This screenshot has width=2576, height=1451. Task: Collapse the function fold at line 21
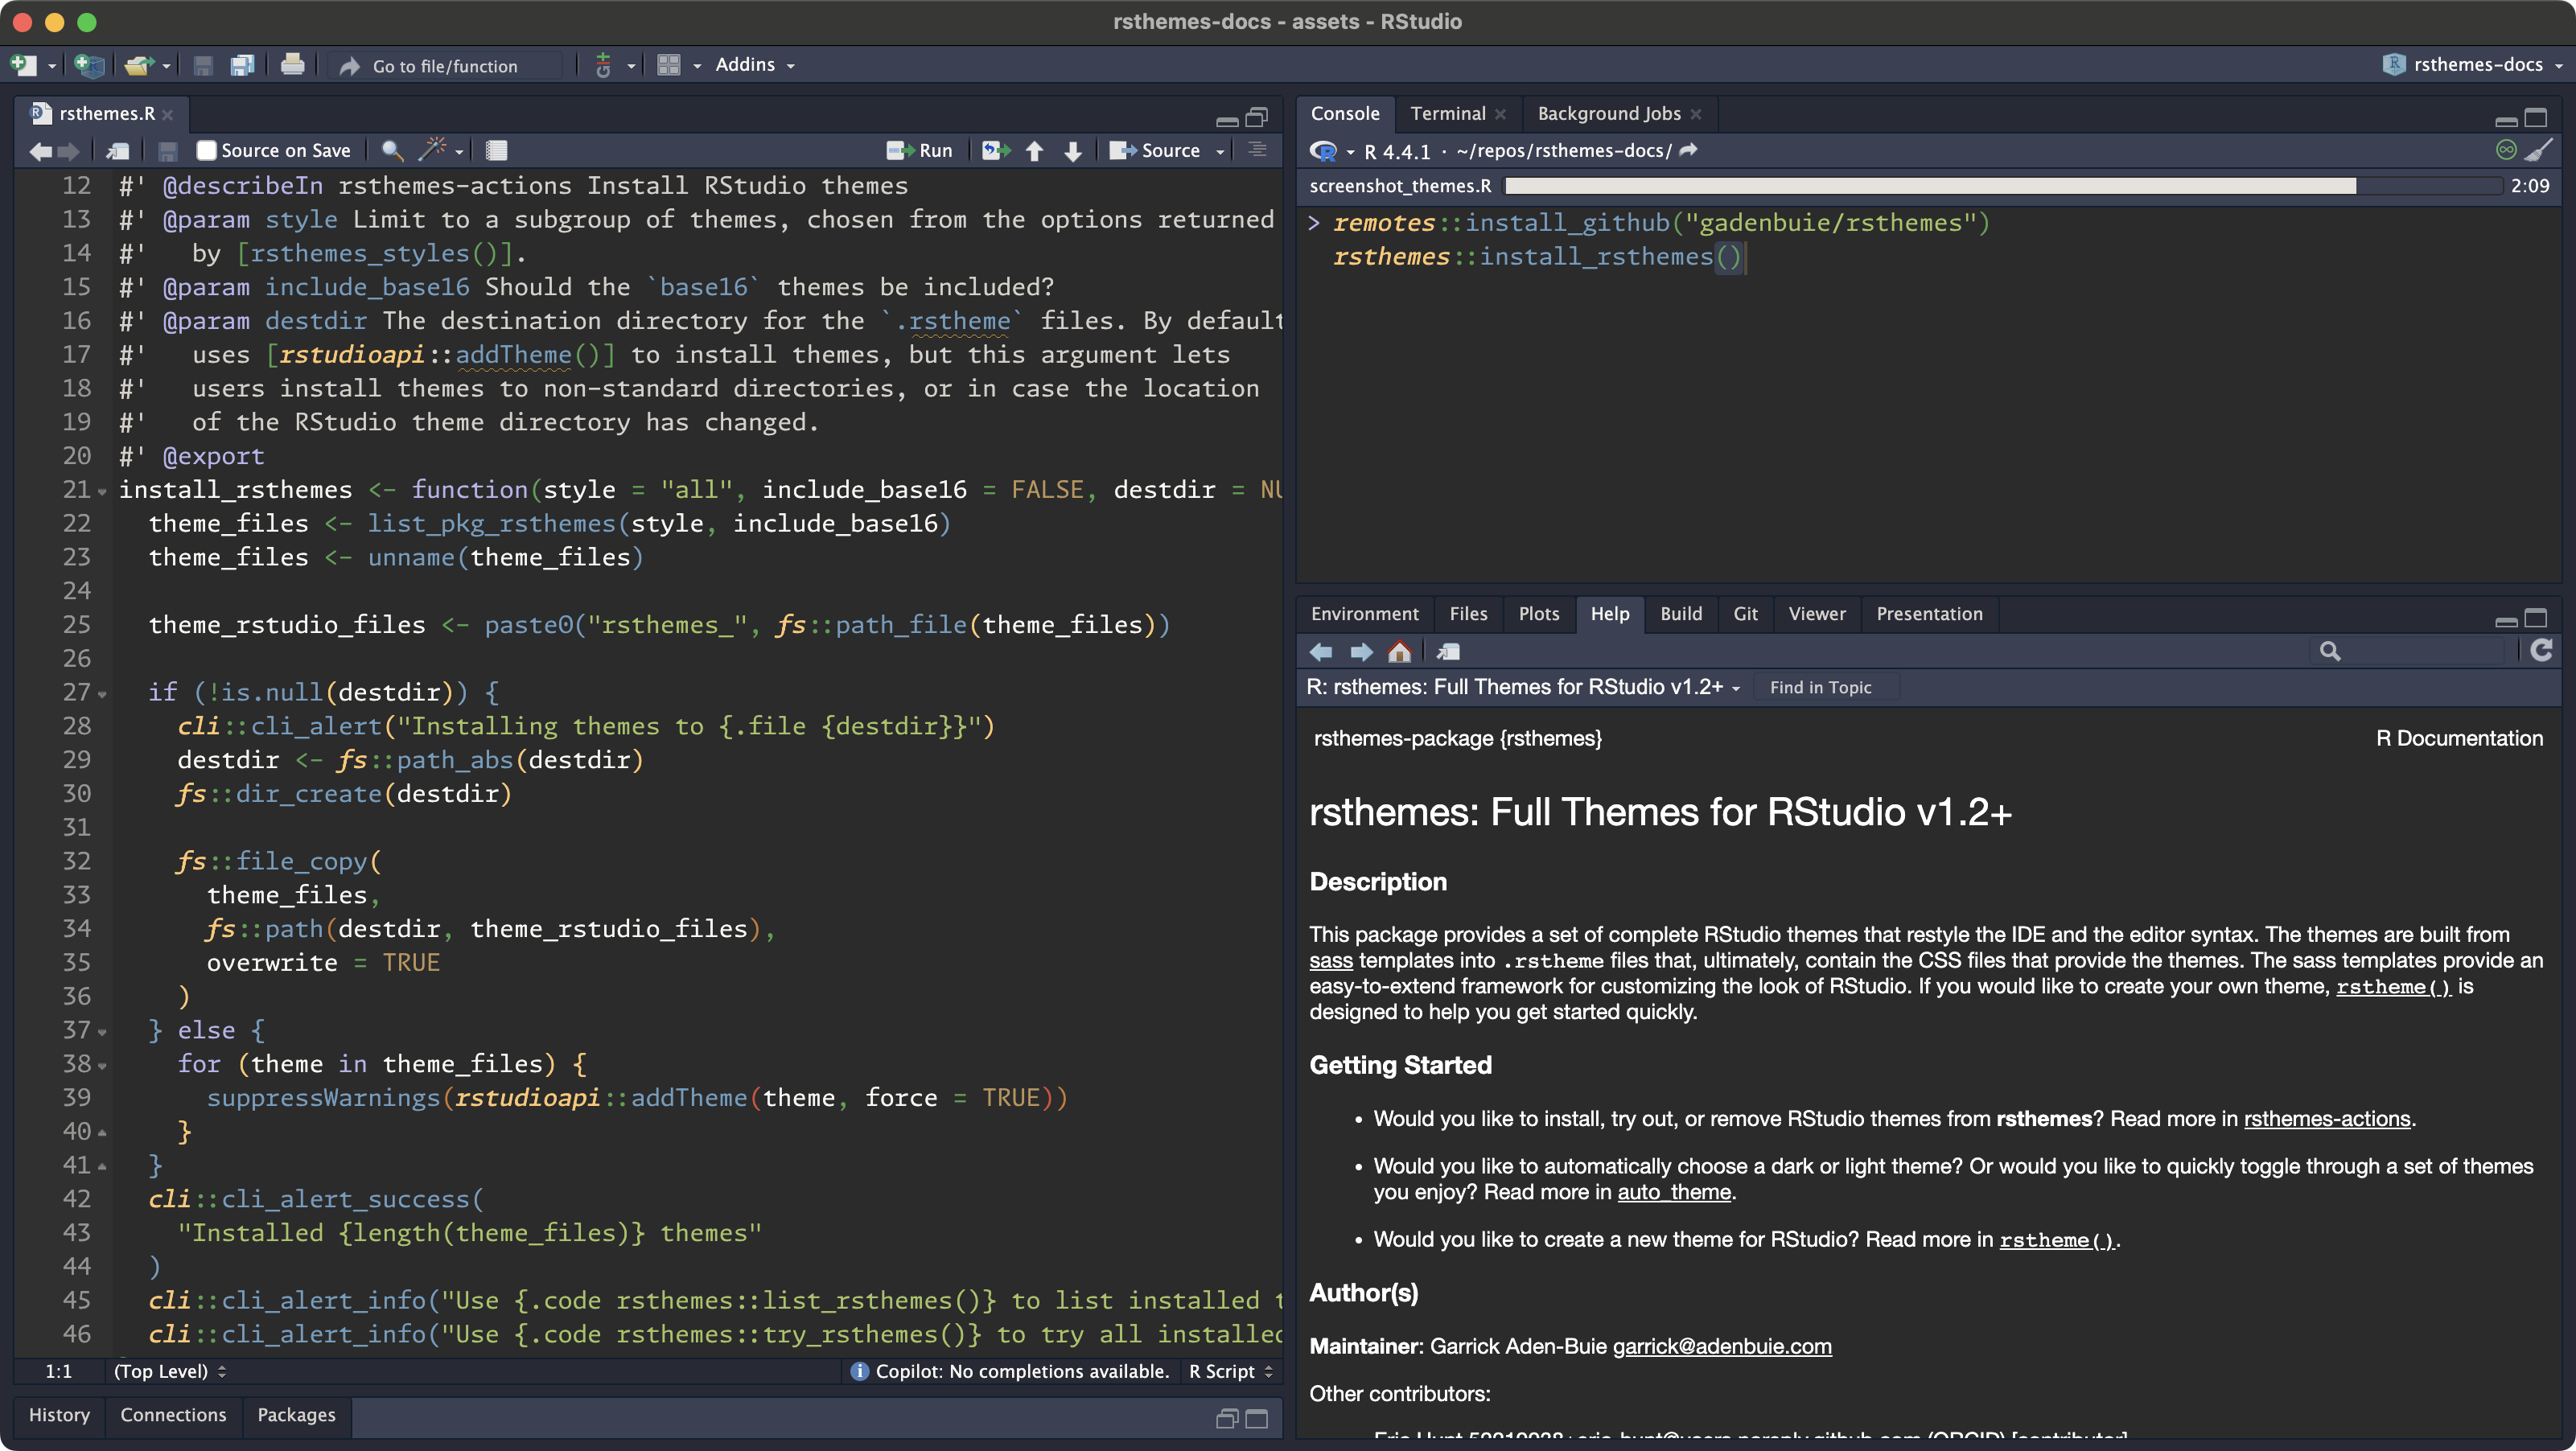tap(102, 491)
